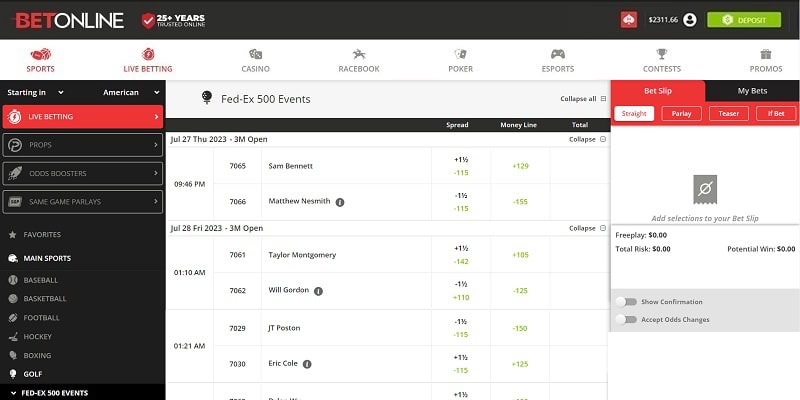Go to the Casino section
Screen dimensions: 800x400
click(256, 60)
